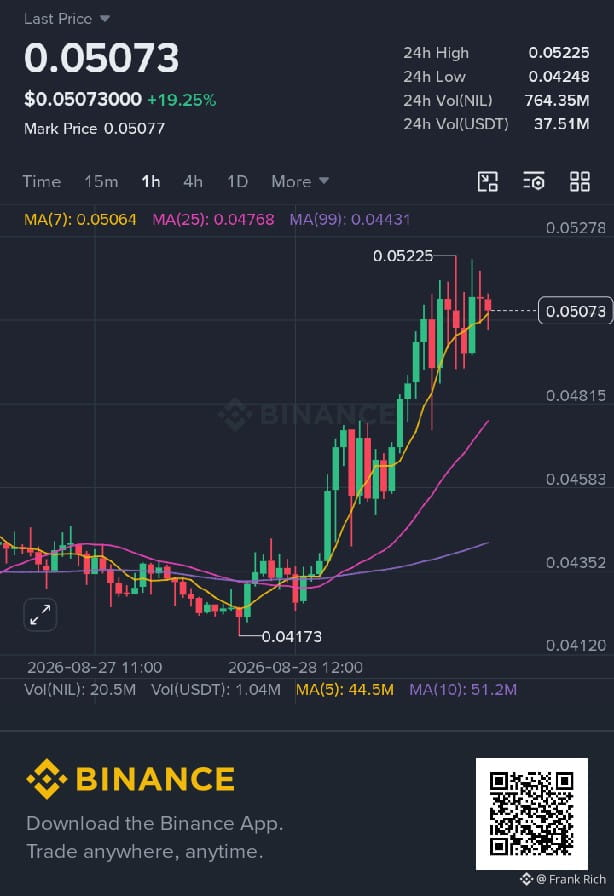Click the large 0.05073 last price
614x896 pixels.
[101, 58]
